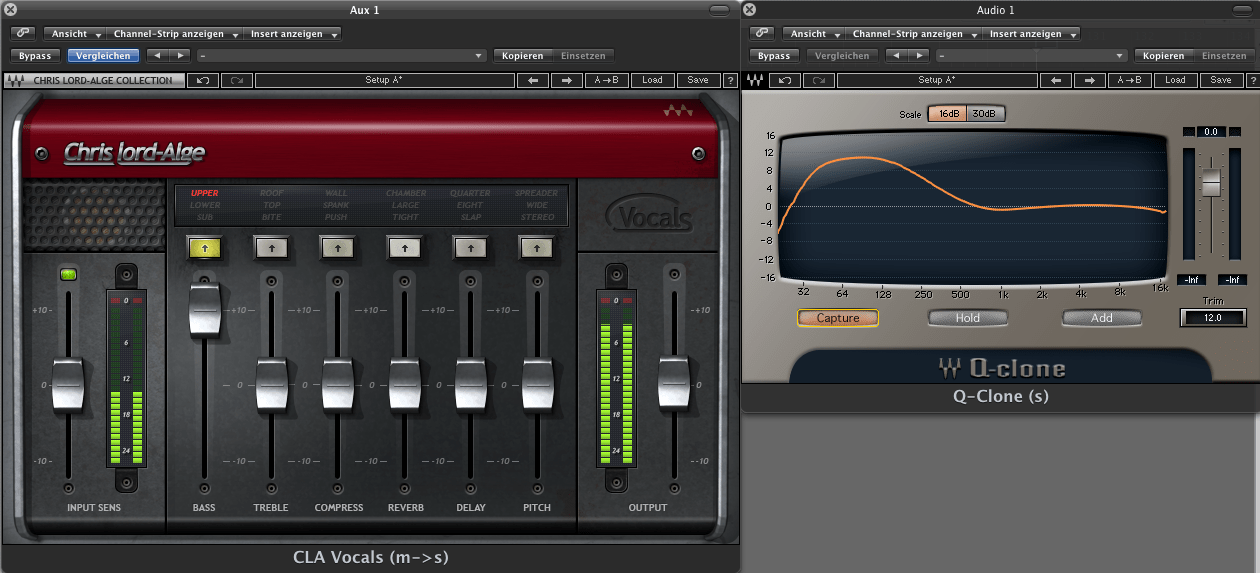Click Save in CLA Vocals toolbar
This screenshot has width=1260, height=573.
pos(698,80)
